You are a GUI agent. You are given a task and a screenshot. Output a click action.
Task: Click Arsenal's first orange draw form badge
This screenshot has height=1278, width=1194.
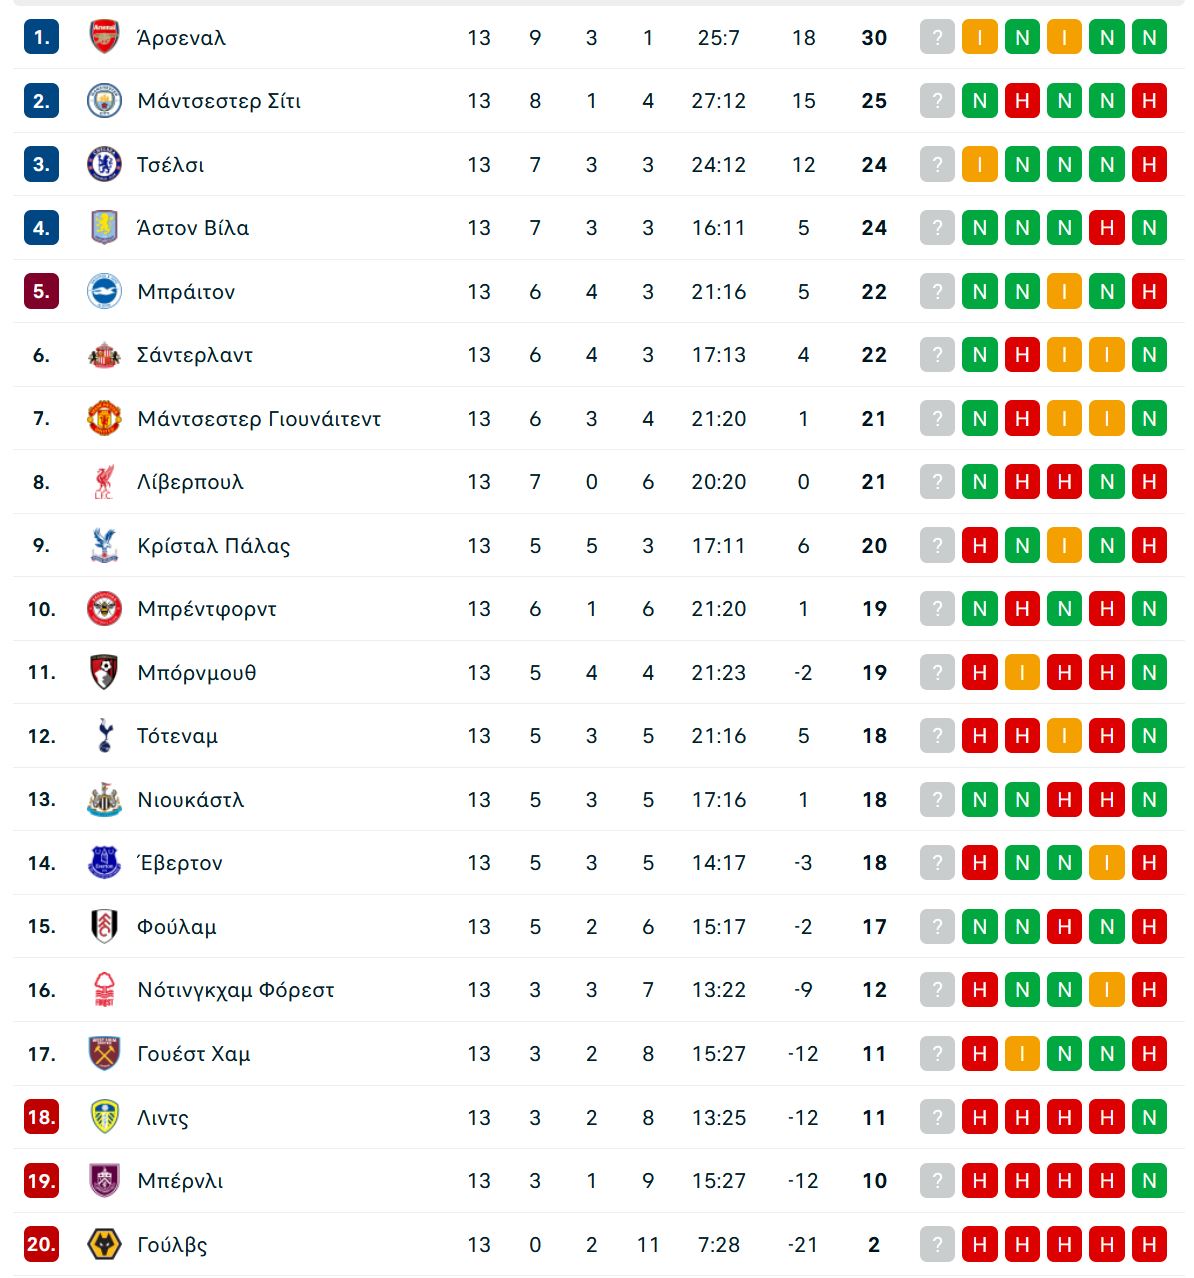click(980, 38)
